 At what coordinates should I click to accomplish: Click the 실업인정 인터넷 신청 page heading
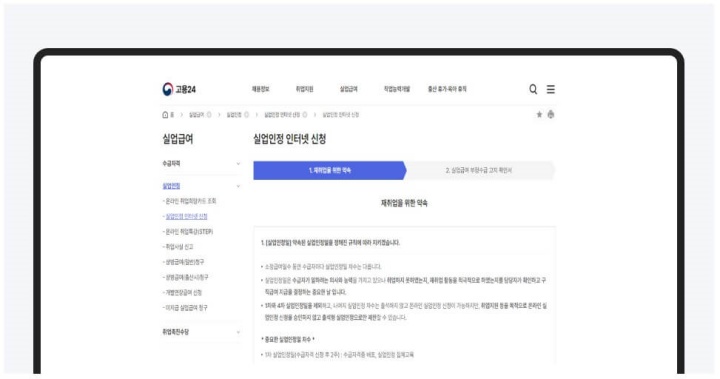click(x=290, y=139)
